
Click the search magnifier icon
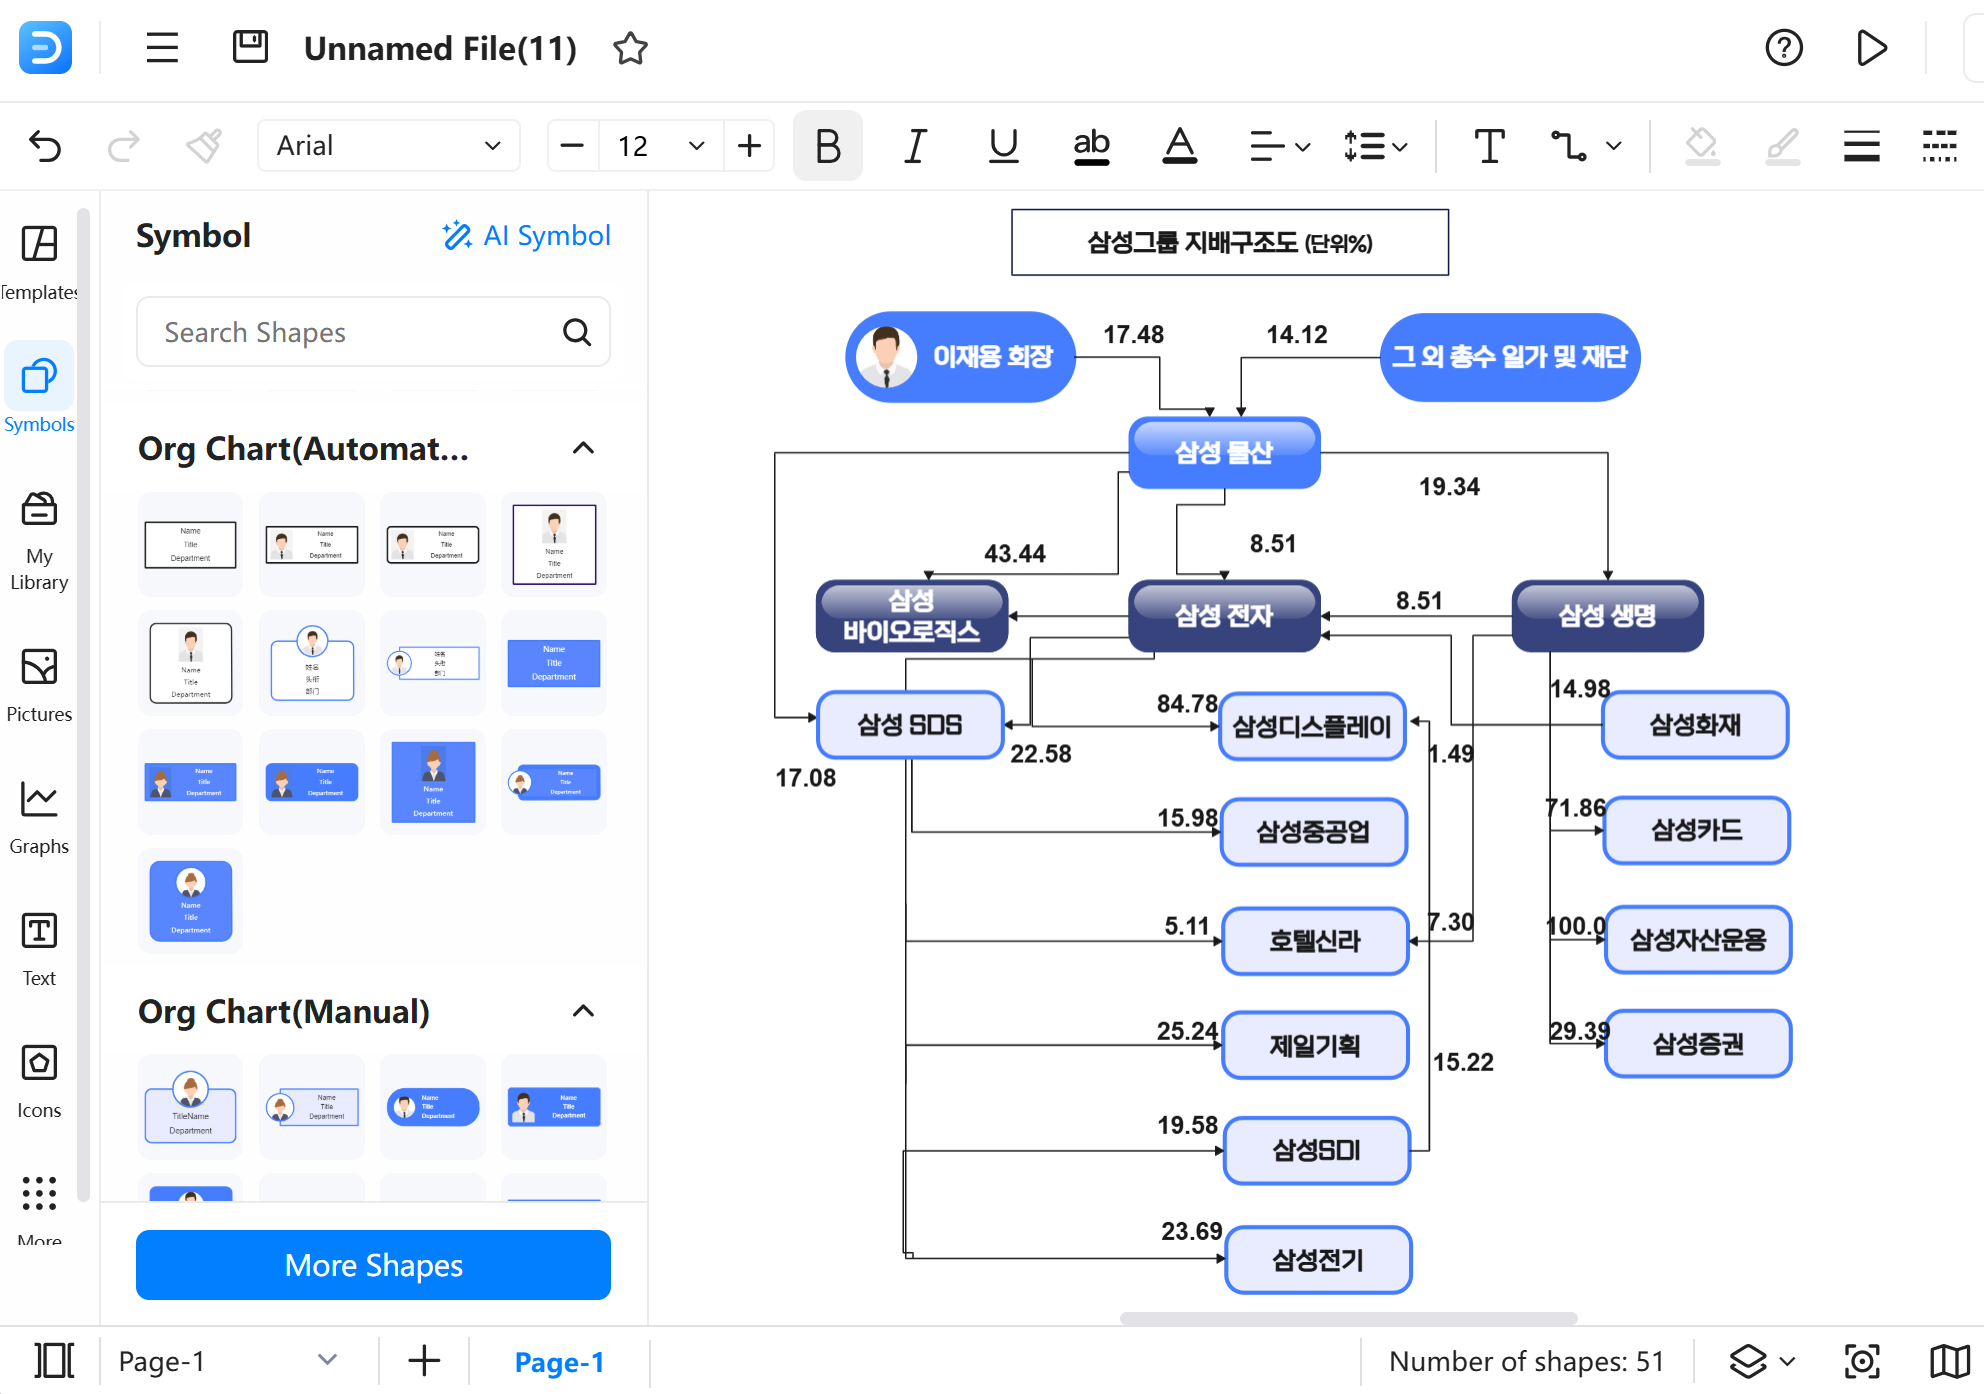577,332
